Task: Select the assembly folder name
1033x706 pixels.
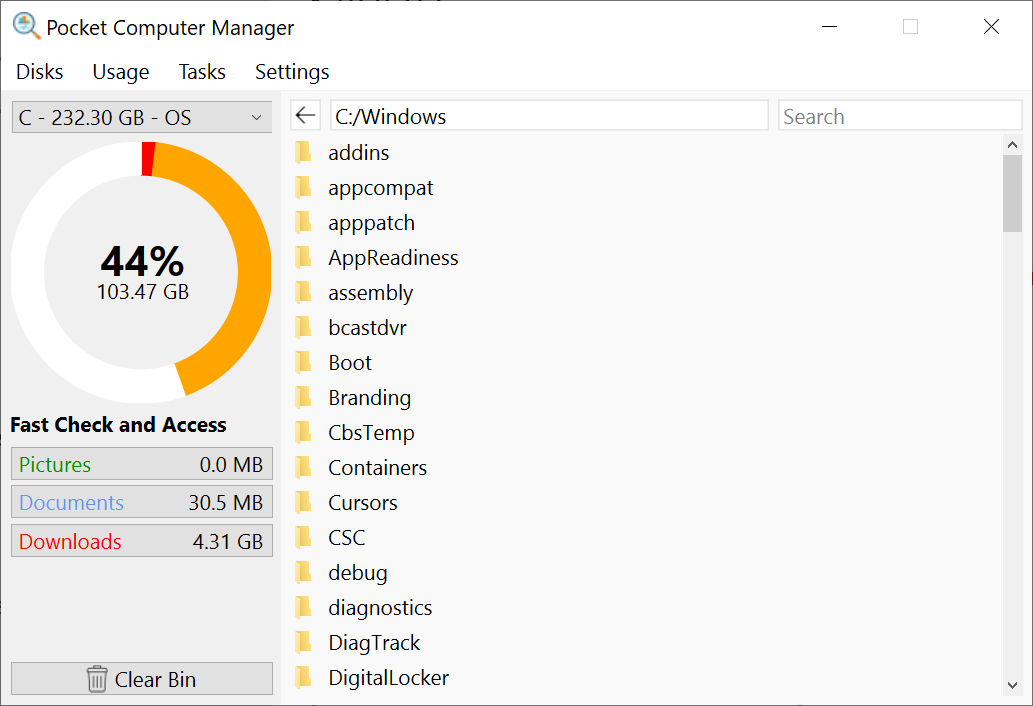Action: pos(370,293)
